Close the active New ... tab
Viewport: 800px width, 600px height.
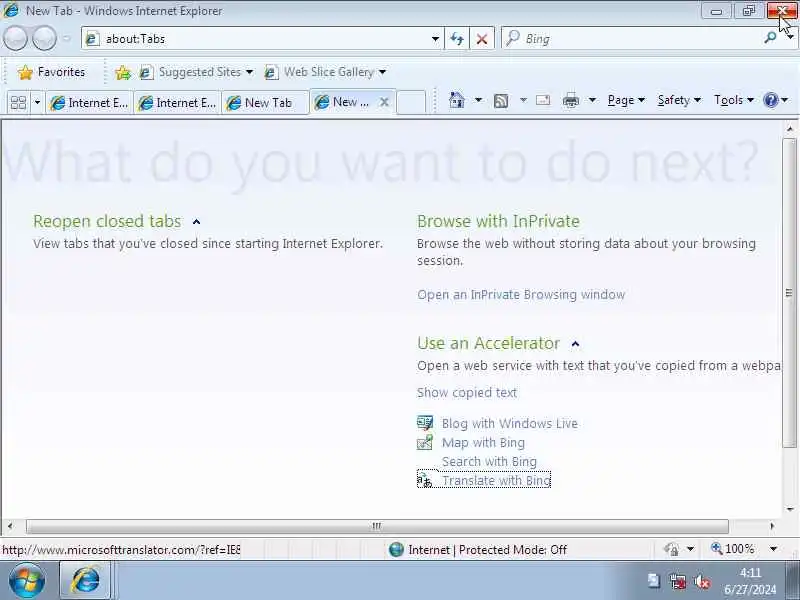pyautogui.click(x=384, y=103)
